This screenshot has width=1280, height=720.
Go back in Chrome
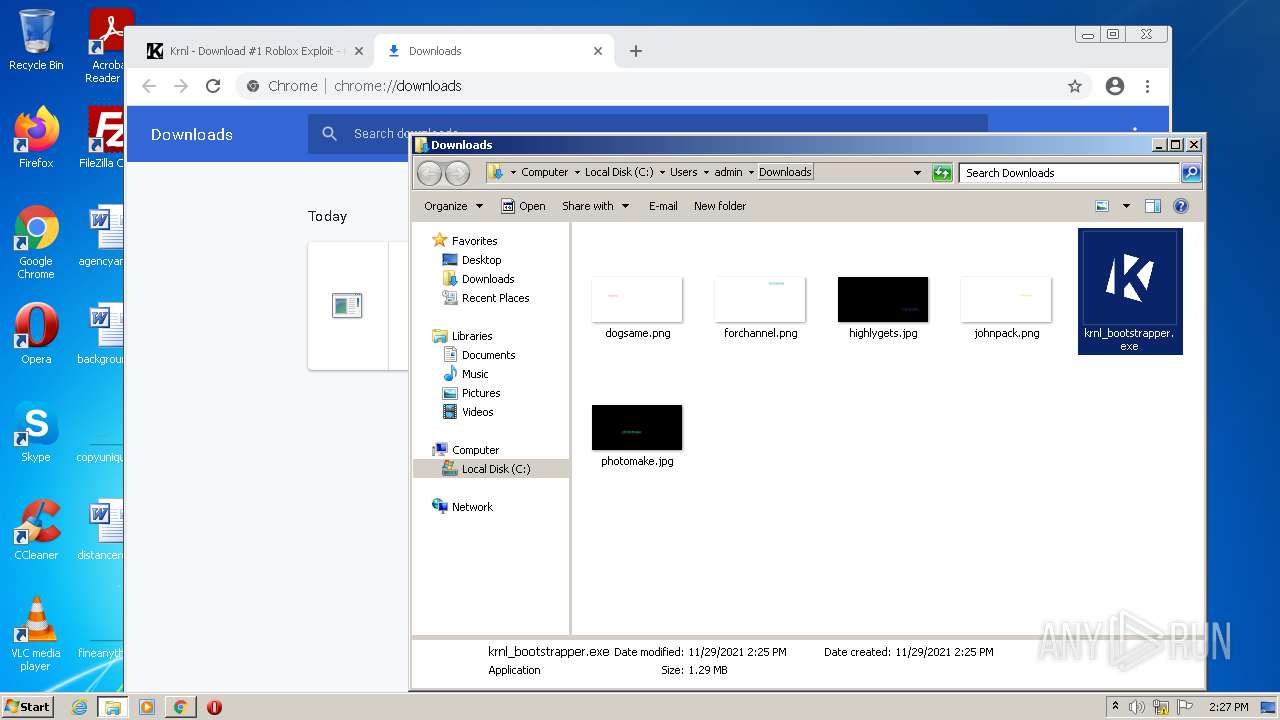click(x=149, y=86)
